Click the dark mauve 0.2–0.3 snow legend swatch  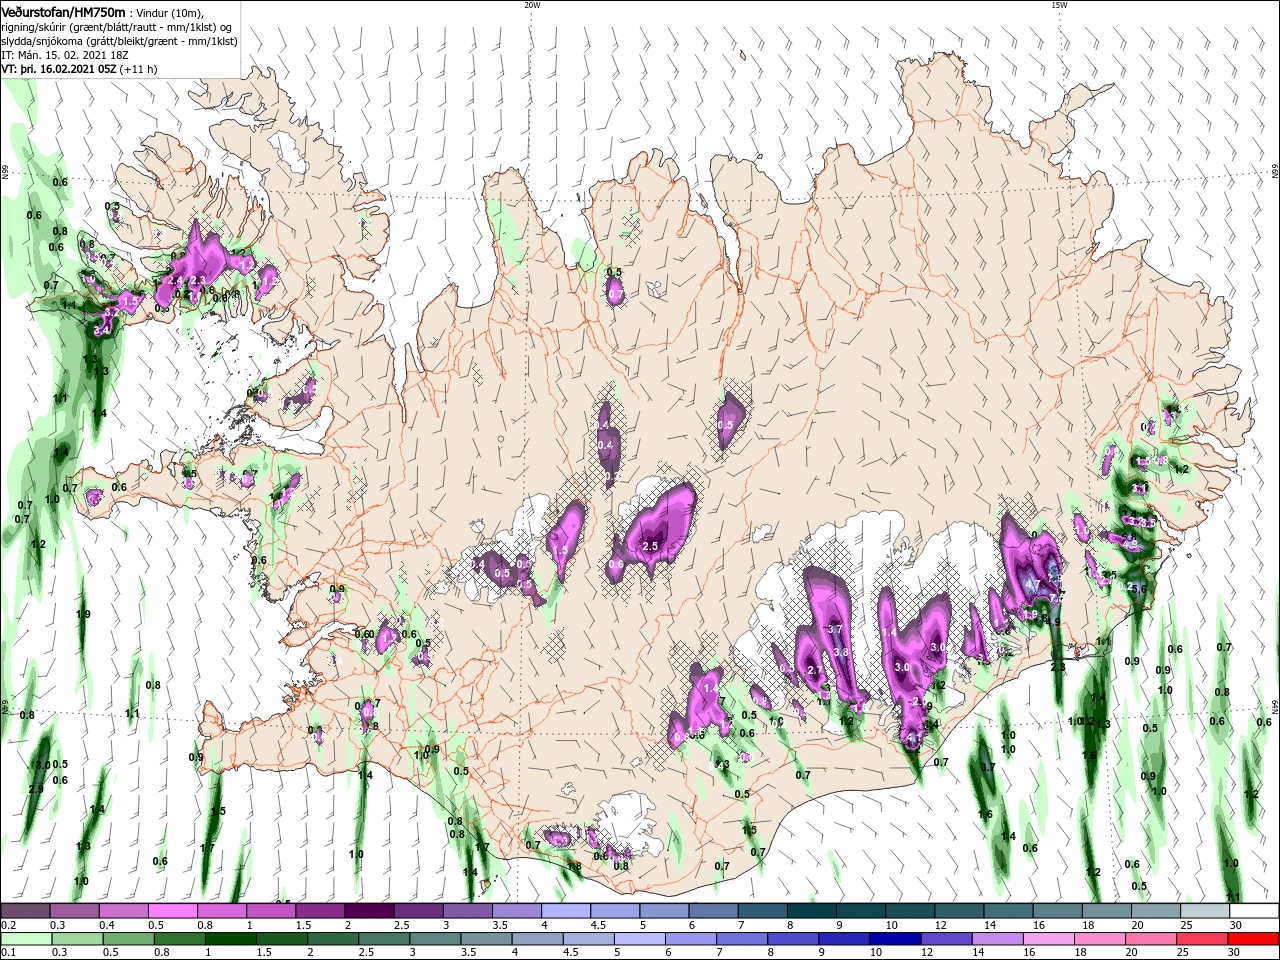(x=25, y=911)
